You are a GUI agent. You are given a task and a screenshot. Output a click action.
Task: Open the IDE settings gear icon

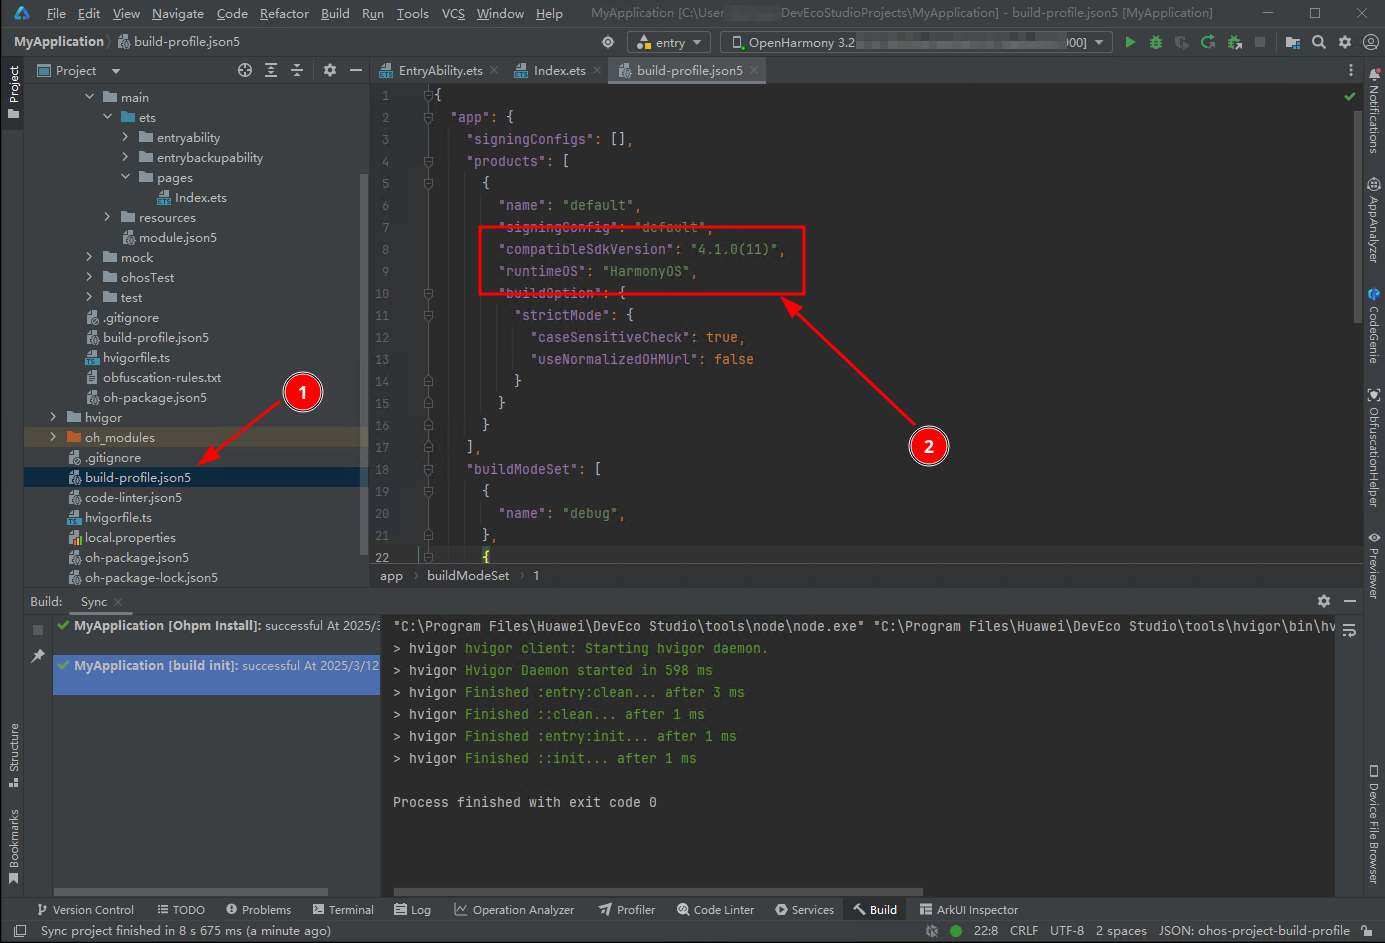tap(1345, 42)
